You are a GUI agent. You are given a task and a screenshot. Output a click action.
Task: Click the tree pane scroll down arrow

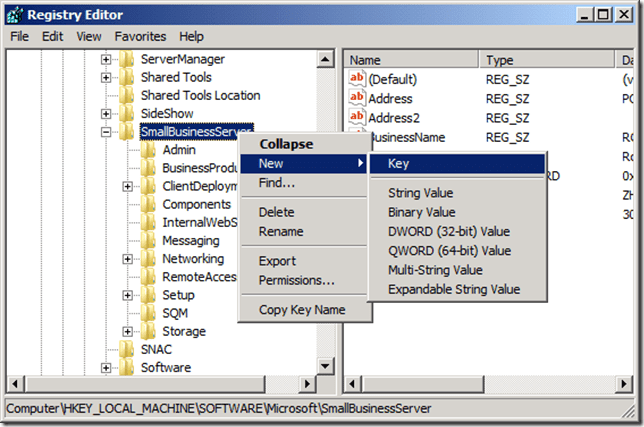coord(325,366)
